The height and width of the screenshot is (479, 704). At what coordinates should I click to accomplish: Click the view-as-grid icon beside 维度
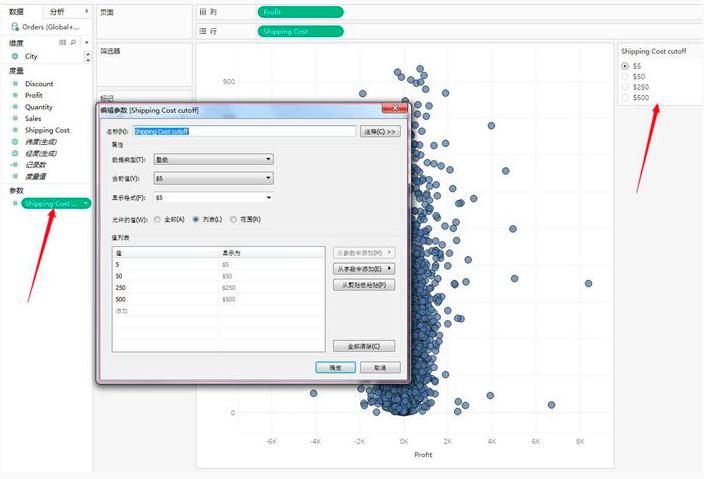[x=62, y=43]
